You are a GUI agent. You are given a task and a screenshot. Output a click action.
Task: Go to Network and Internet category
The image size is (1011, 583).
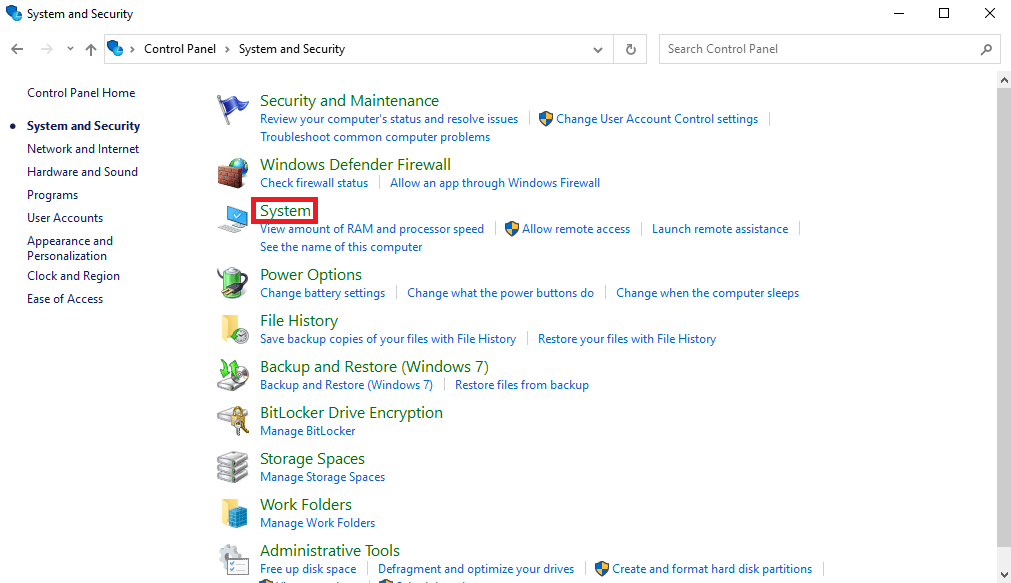[83, 149]
